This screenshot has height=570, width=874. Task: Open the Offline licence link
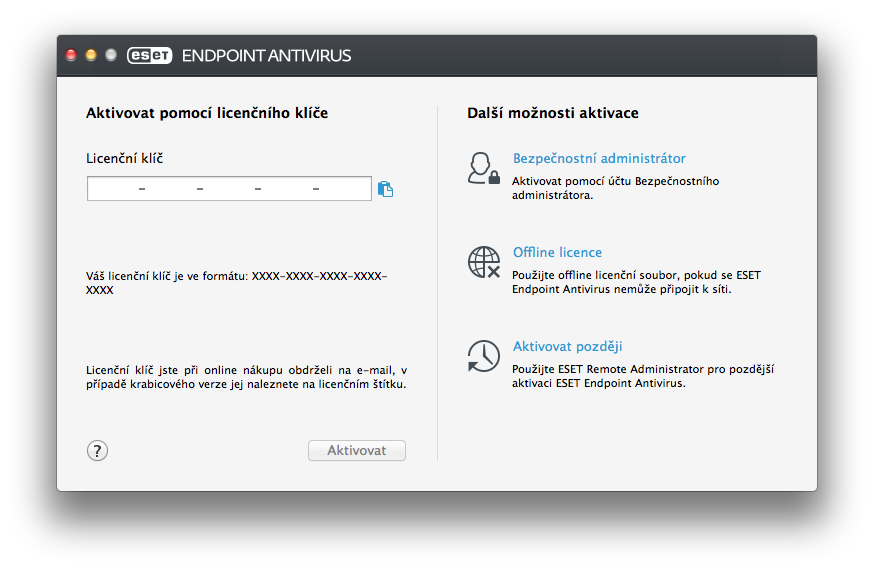click(x=557, y=252)
